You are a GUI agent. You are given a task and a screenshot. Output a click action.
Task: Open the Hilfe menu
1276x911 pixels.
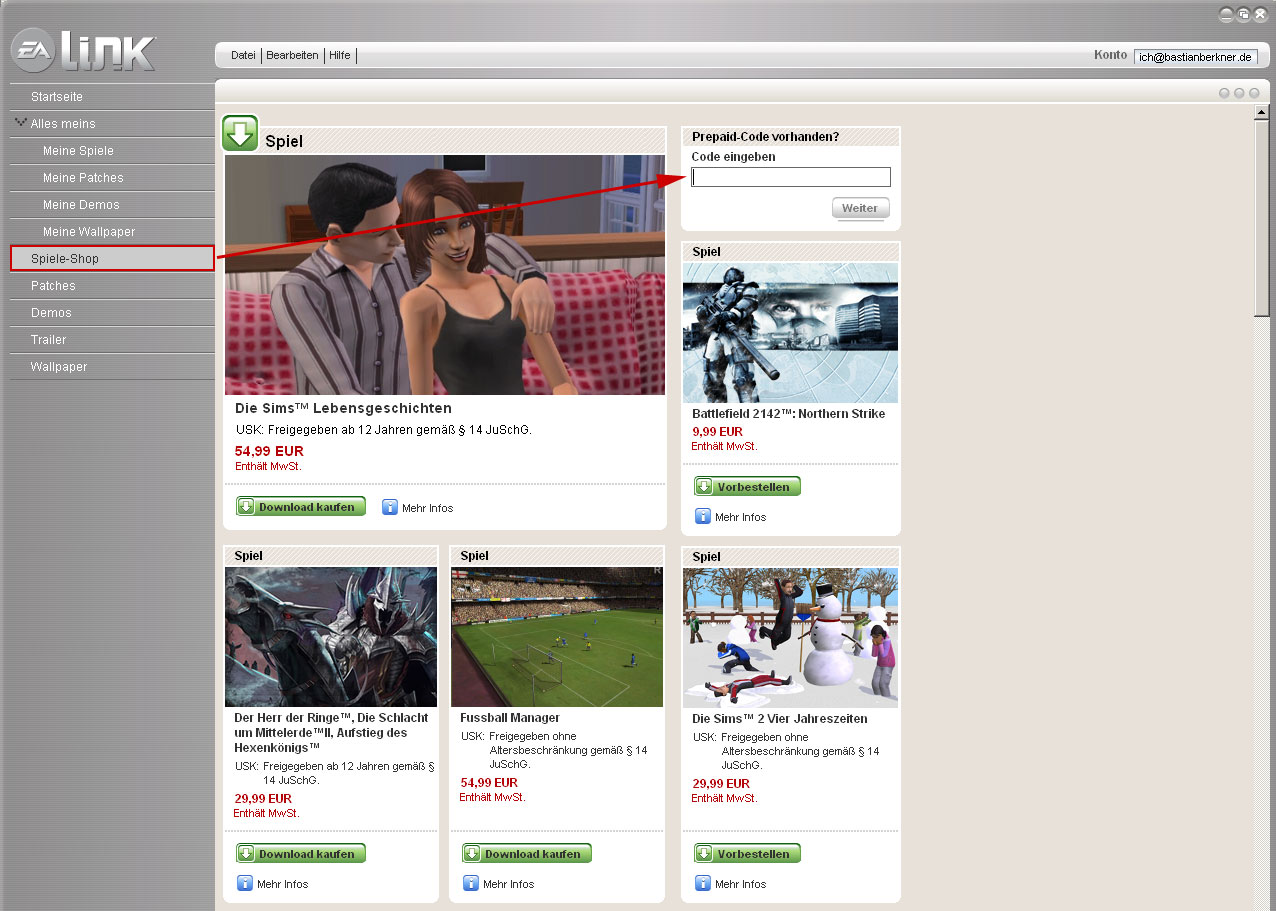(x=340, y=55)
